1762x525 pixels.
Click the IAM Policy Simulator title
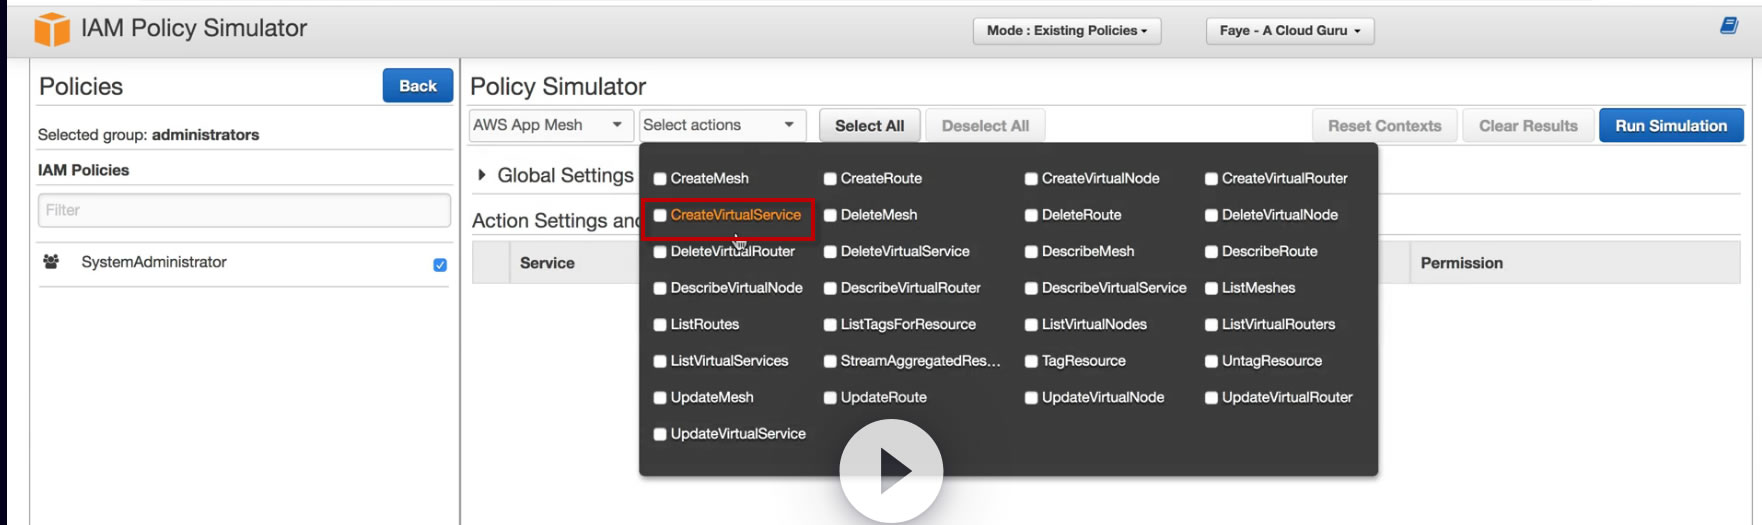point(194,28)
